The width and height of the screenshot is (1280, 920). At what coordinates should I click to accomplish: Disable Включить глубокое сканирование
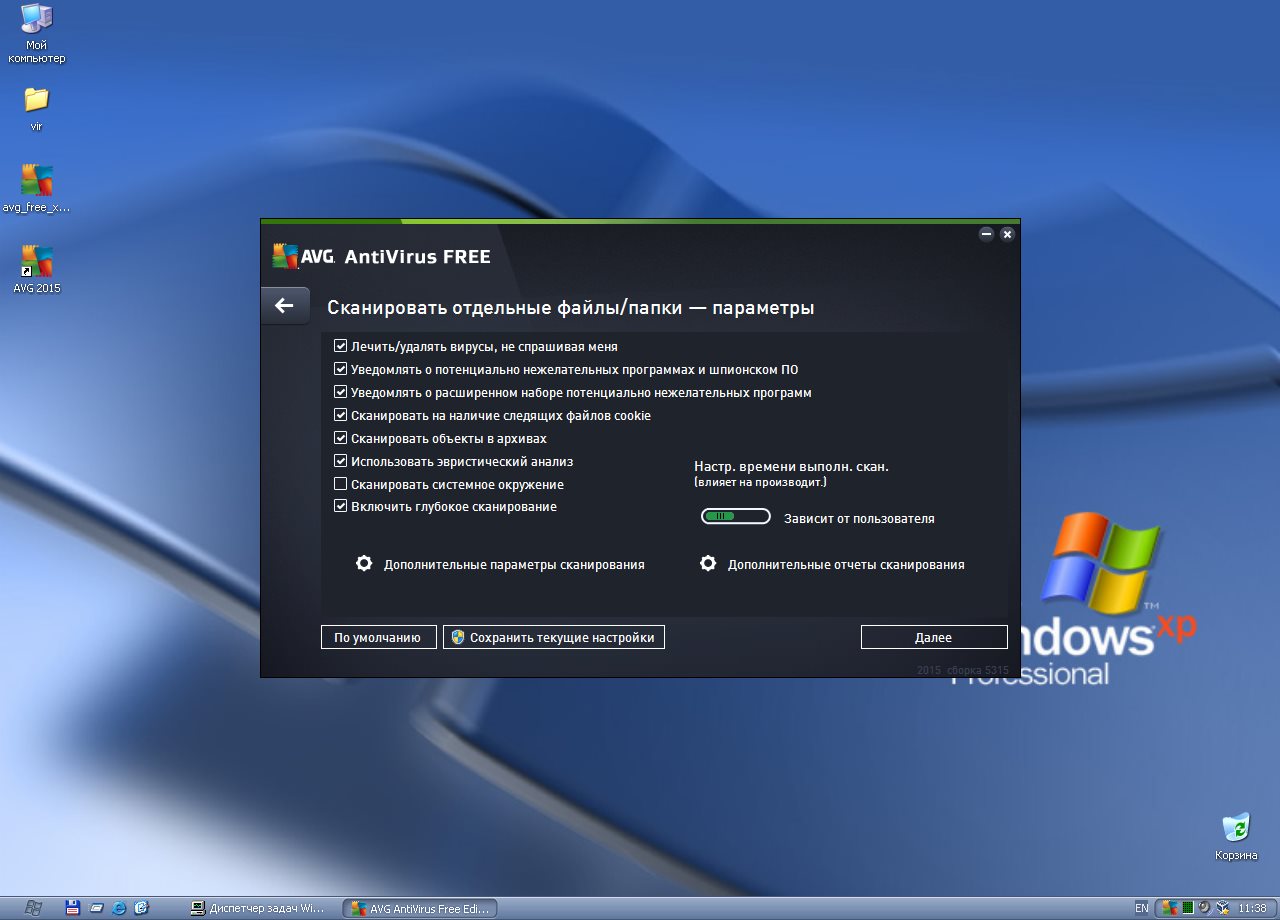[340, 507]
